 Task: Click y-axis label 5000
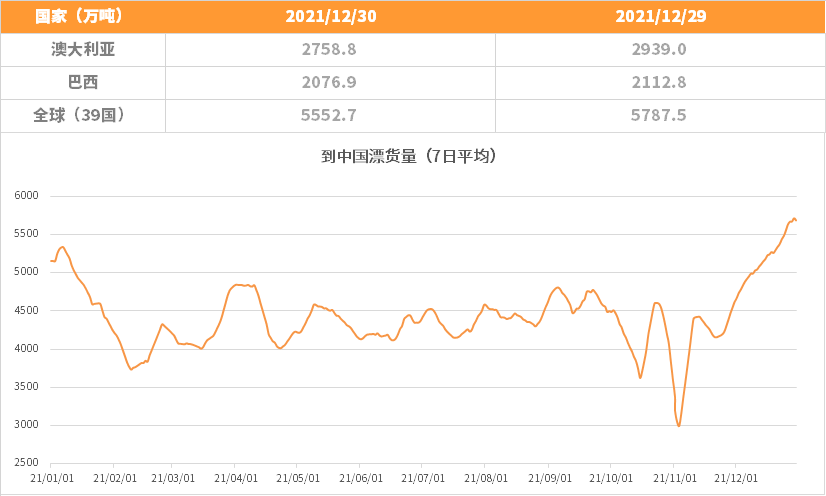coord(26,272)
